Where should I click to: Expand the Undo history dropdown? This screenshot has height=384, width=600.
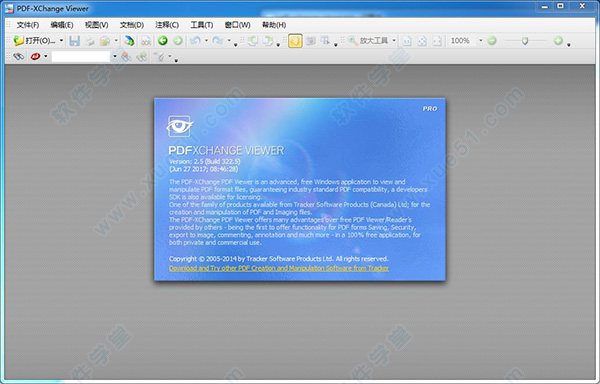[x=206, y=40]
